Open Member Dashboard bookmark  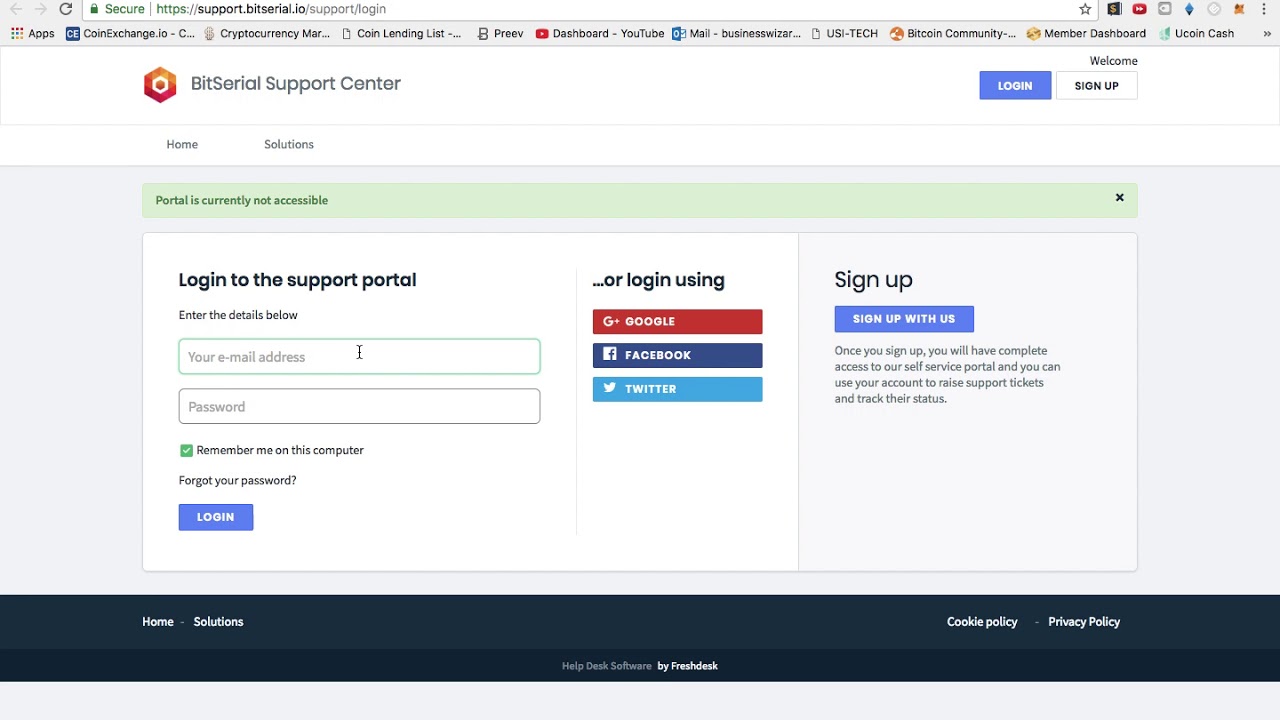[x=1086, y=33]
